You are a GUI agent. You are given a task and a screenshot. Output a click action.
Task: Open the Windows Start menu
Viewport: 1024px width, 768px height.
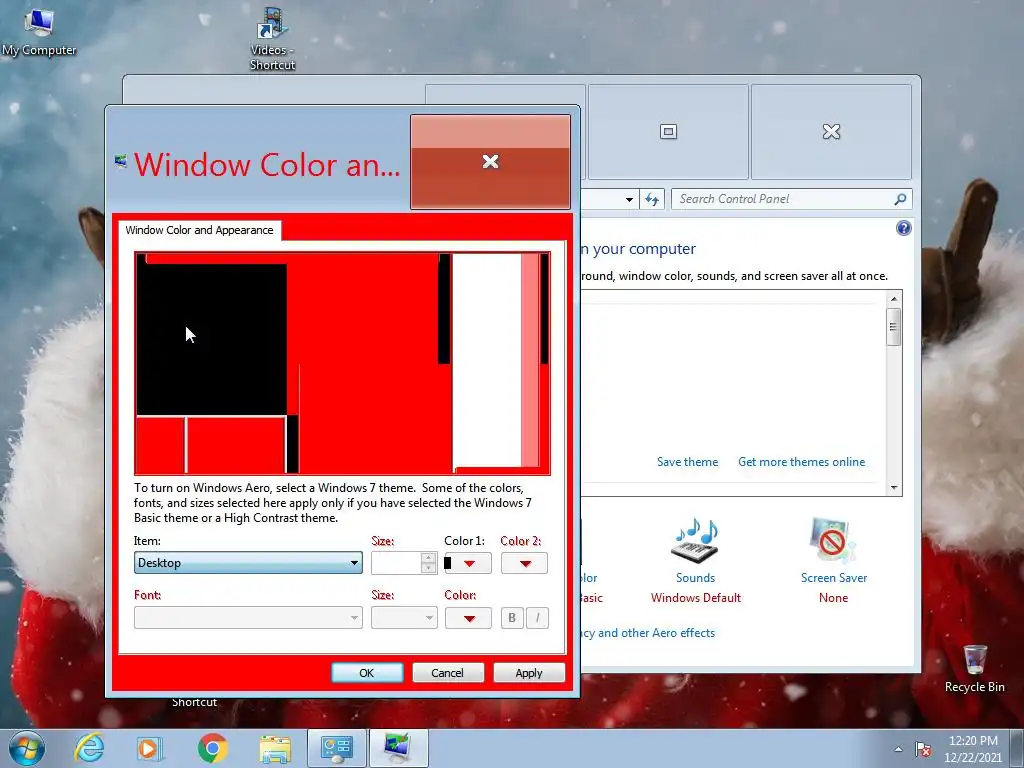(x=27, y=748)
